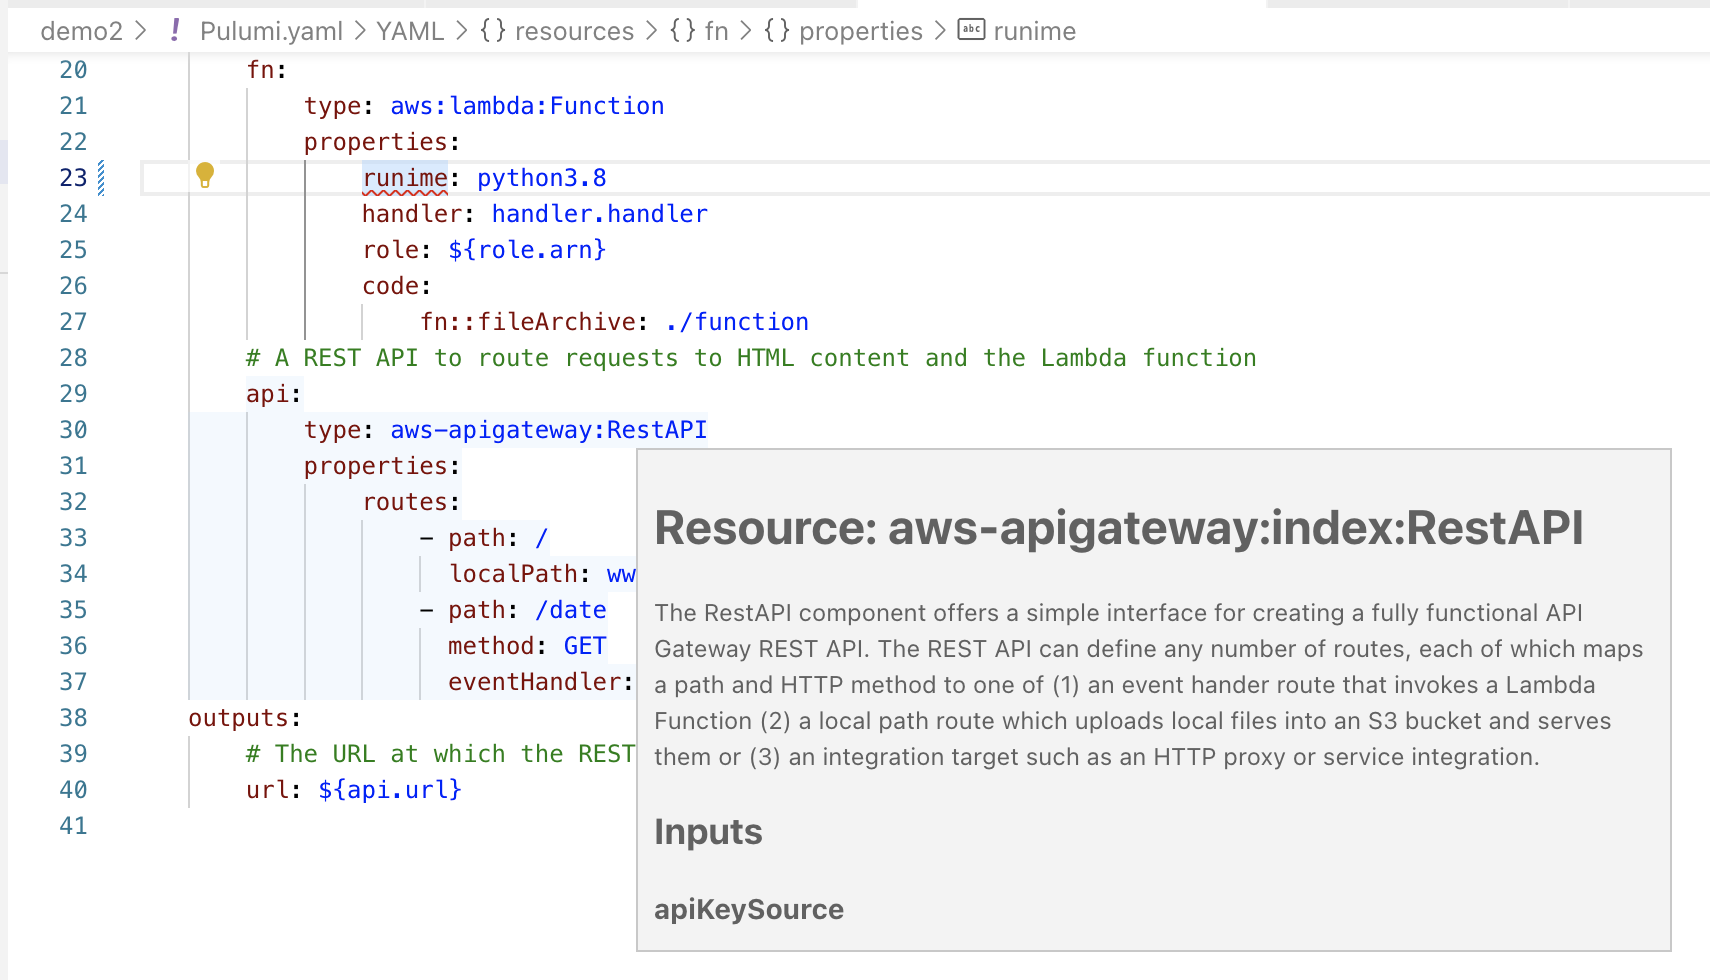Expand chevron after Pulumi.yaml breadcrumb

(359, 31)
